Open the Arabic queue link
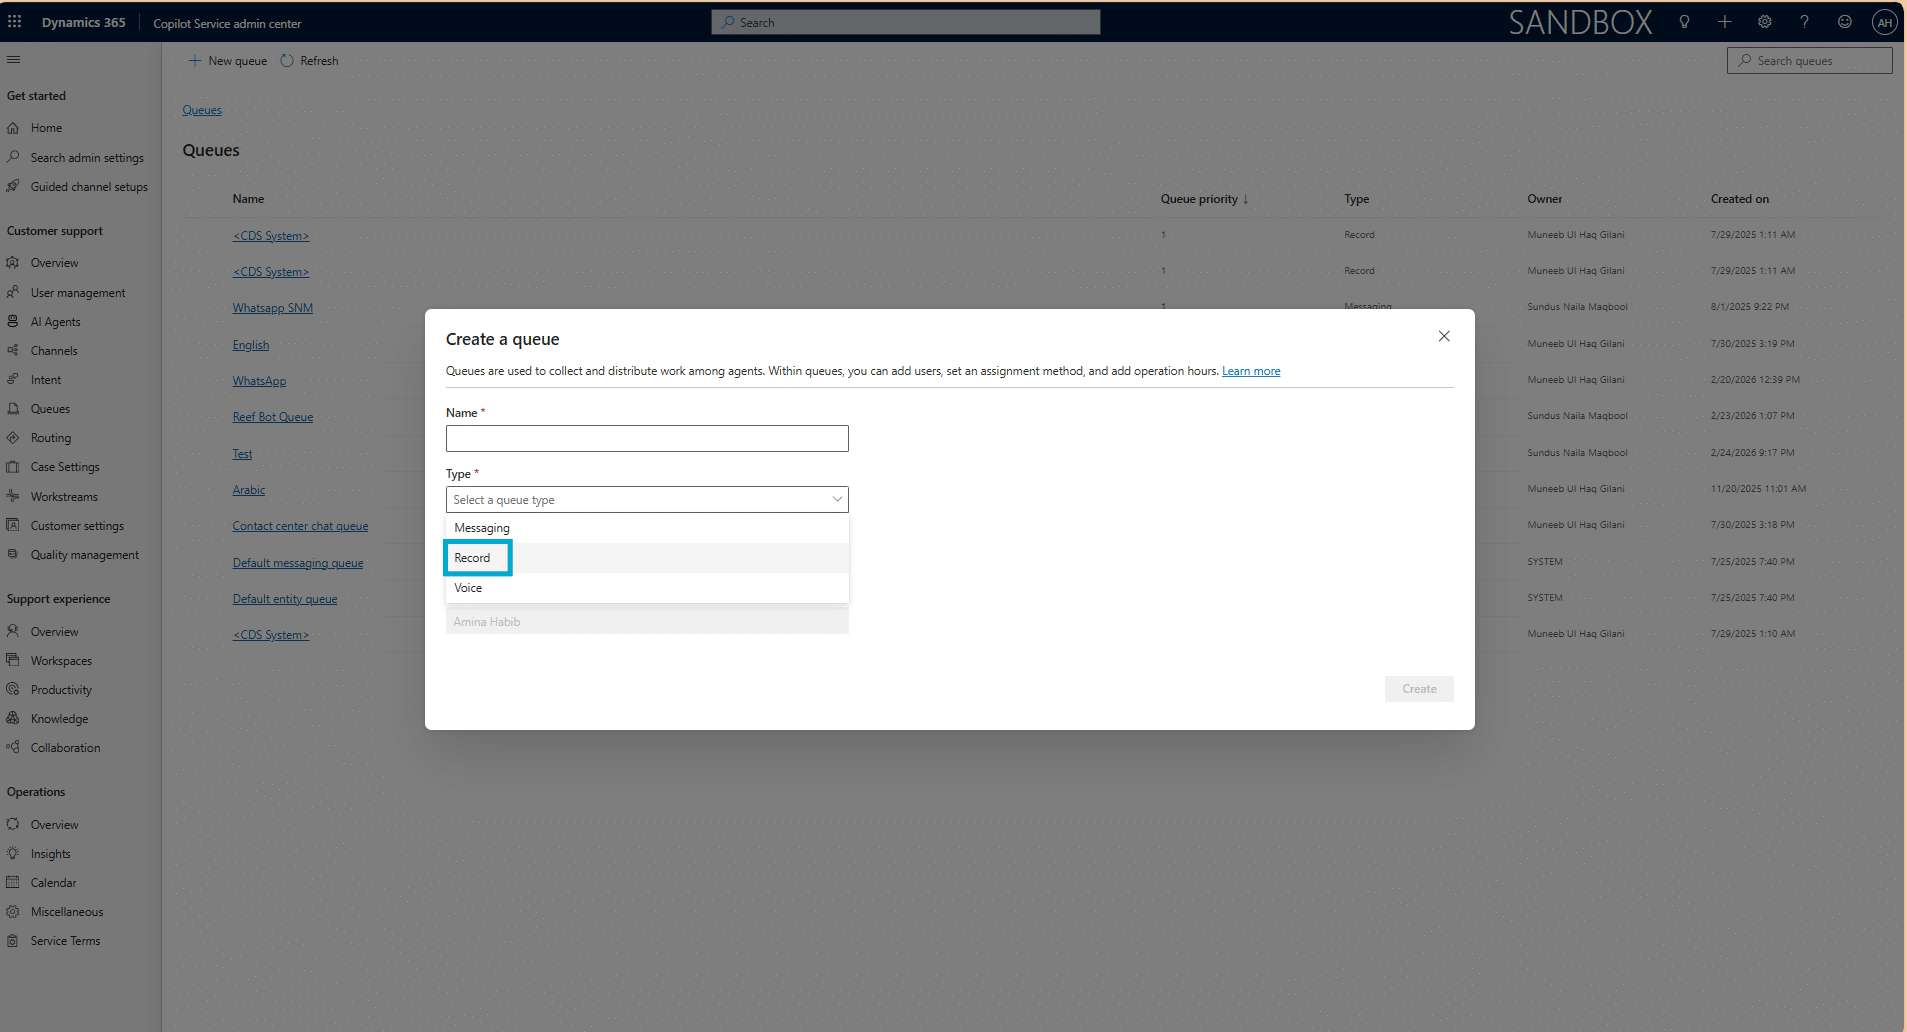Screen dimensions: 1907x1032 [249, 490]
